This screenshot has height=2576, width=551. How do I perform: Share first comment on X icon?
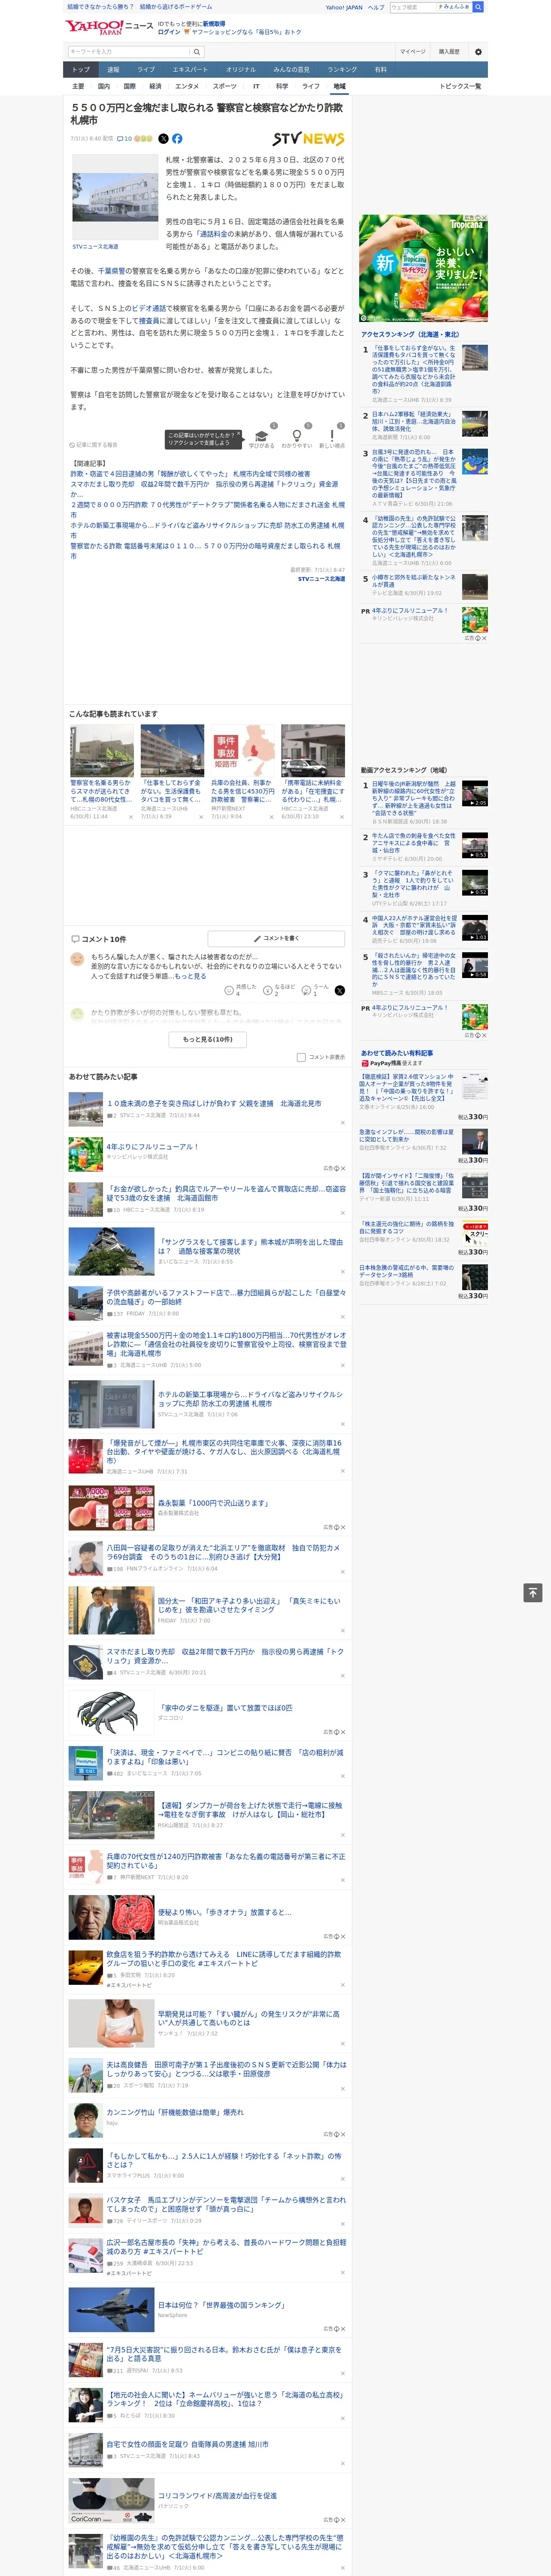(339, 990)
